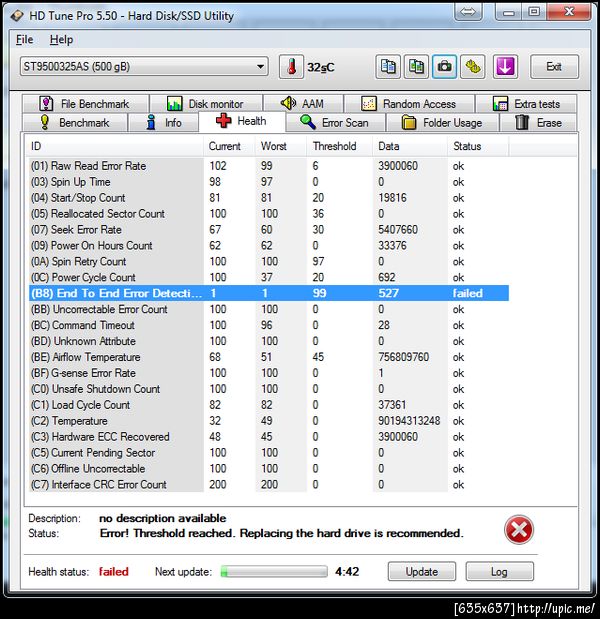Switch to the File Benchmark tab
This screenshot has height=619, width=600.
(x=86, y=104)
